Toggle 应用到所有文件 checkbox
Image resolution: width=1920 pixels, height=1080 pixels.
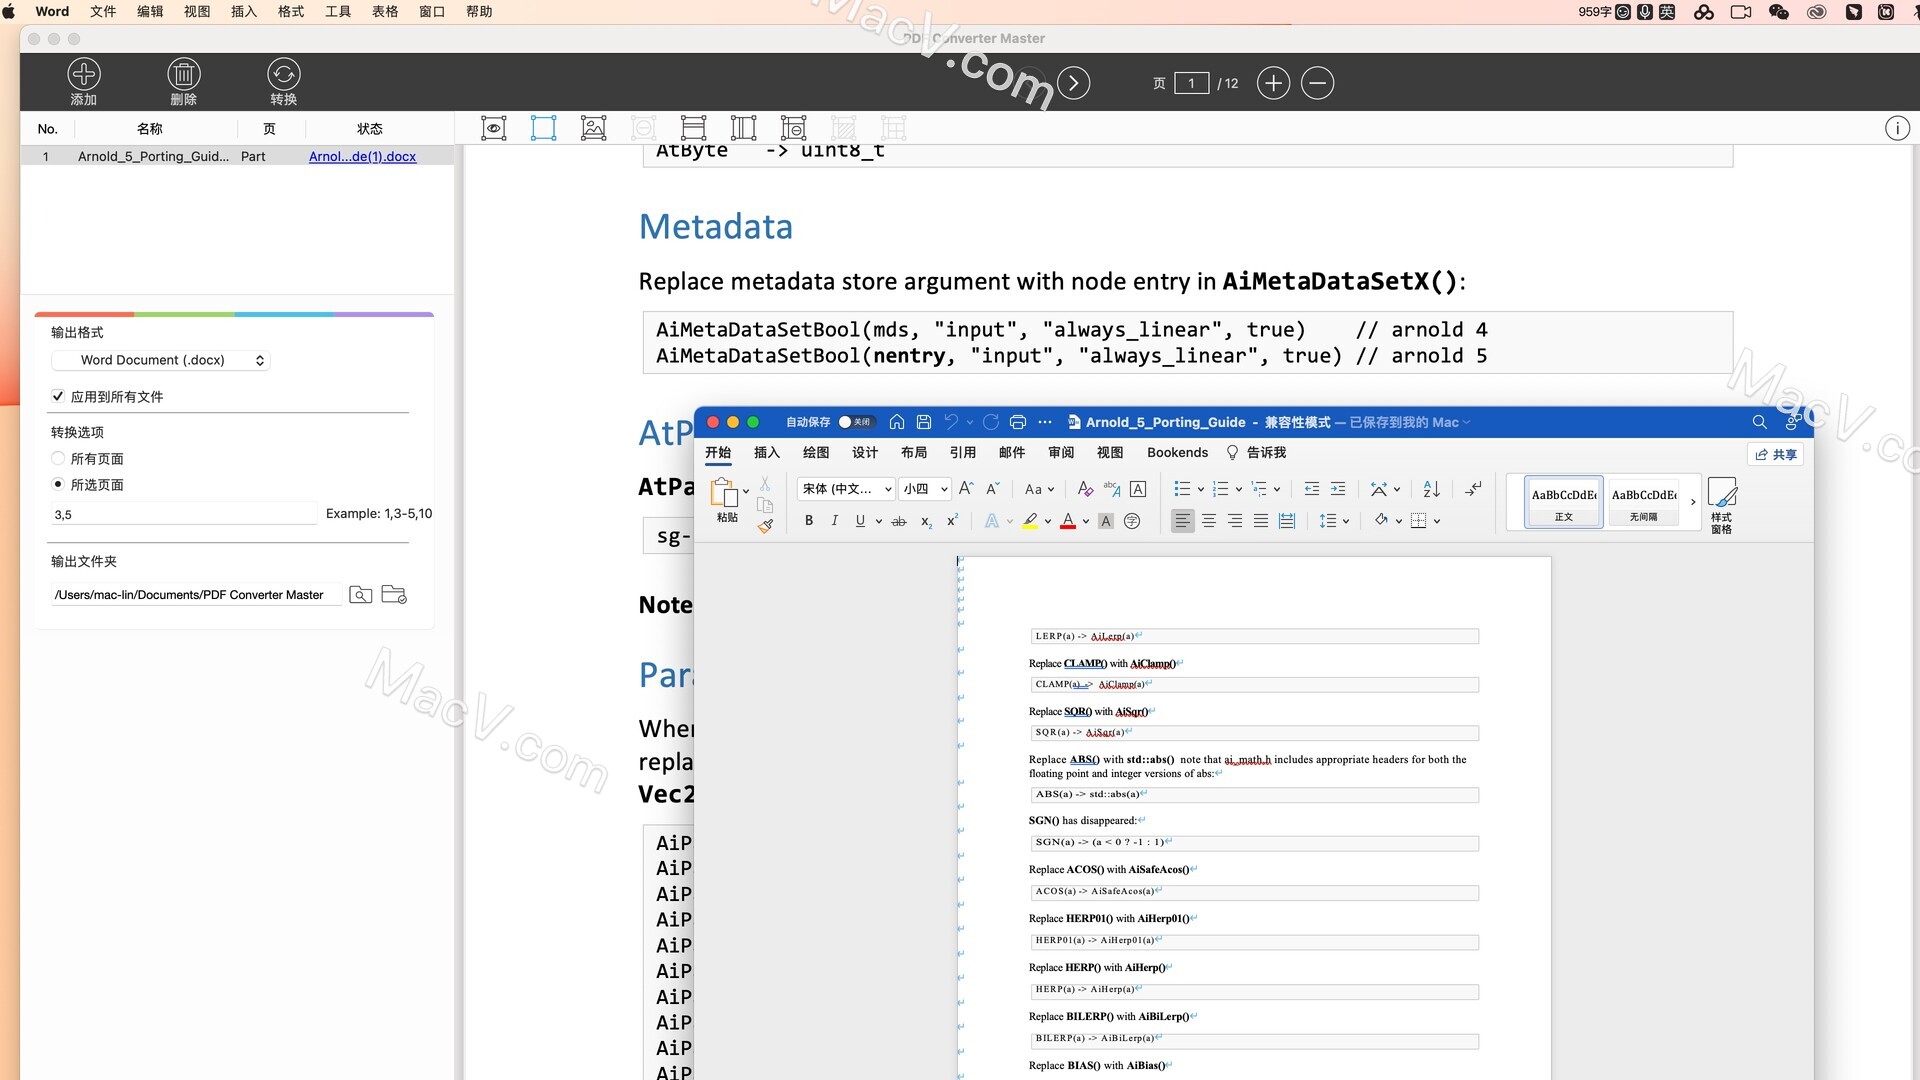click(x=58, y=396)
